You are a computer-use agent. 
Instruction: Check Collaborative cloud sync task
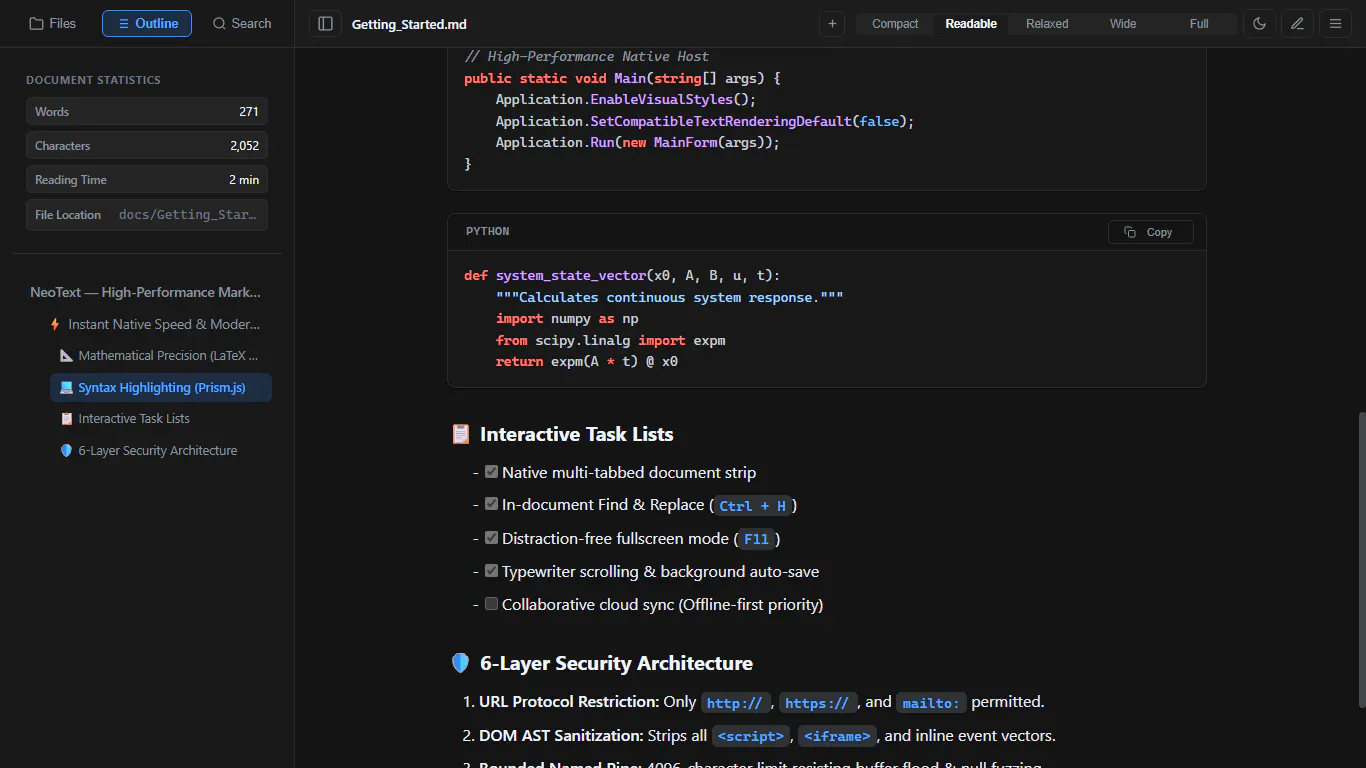pyautogui.click(x=491, y=604)
